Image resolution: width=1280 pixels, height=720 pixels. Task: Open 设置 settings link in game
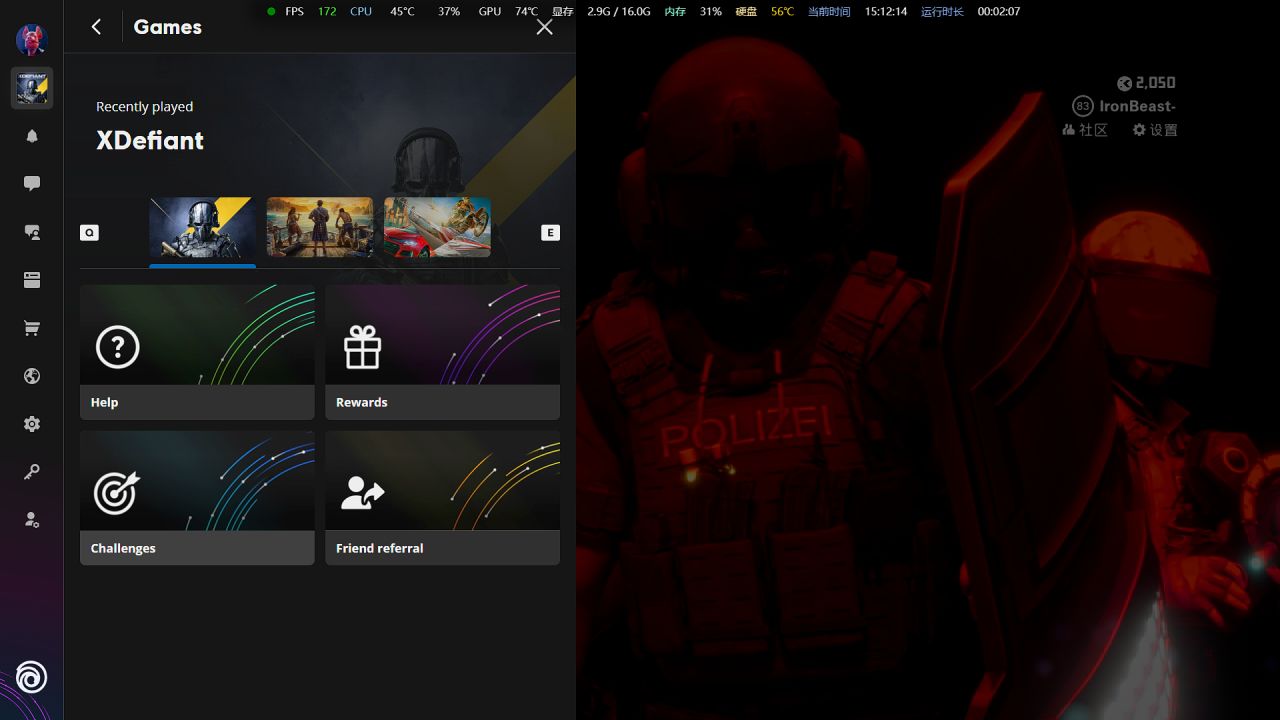coord(1155,130)
